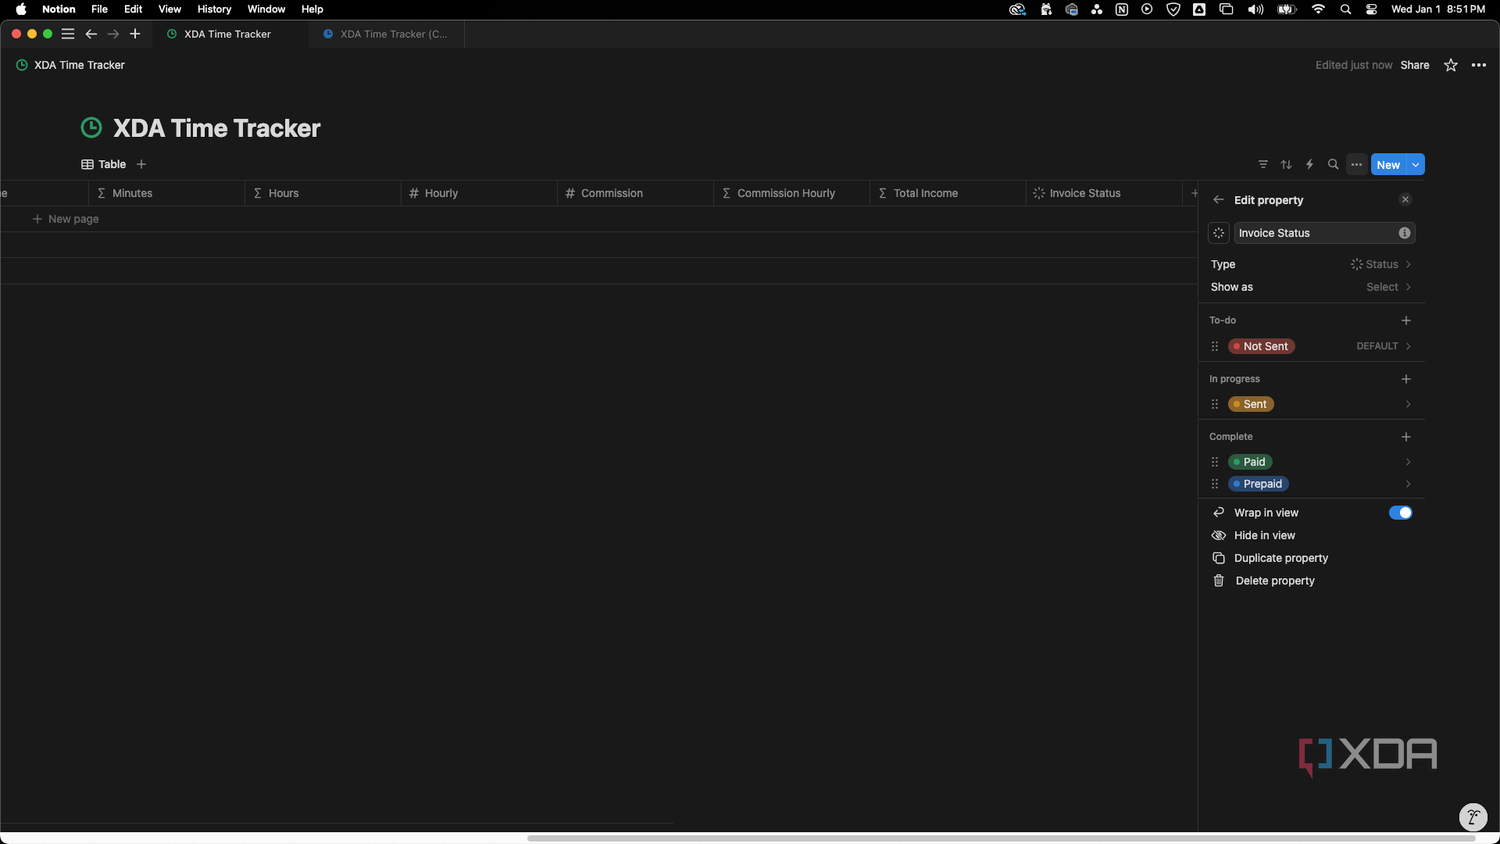Open automations lightning bolt icon

(x=1309, y=164)
